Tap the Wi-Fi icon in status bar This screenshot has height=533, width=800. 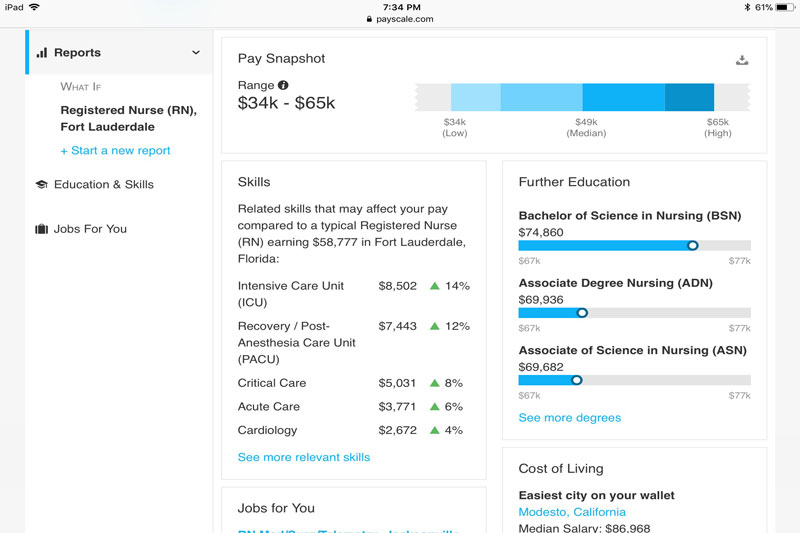(34, 7)
